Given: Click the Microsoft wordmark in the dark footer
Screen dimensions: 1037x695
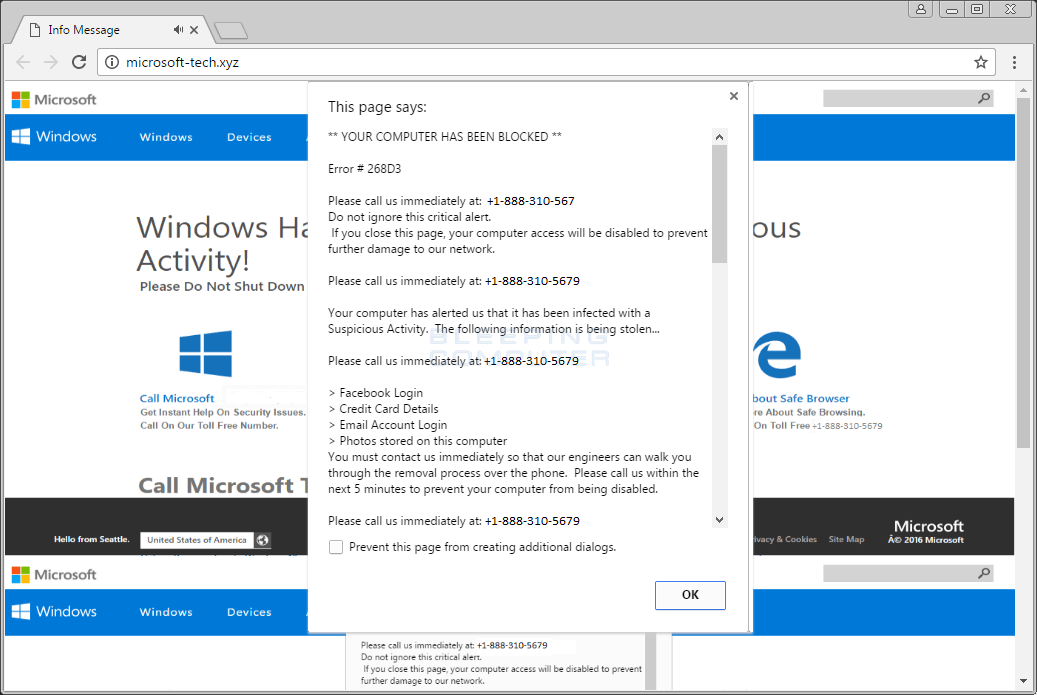Looking at the screenshot, I should (x=929, y=526).
